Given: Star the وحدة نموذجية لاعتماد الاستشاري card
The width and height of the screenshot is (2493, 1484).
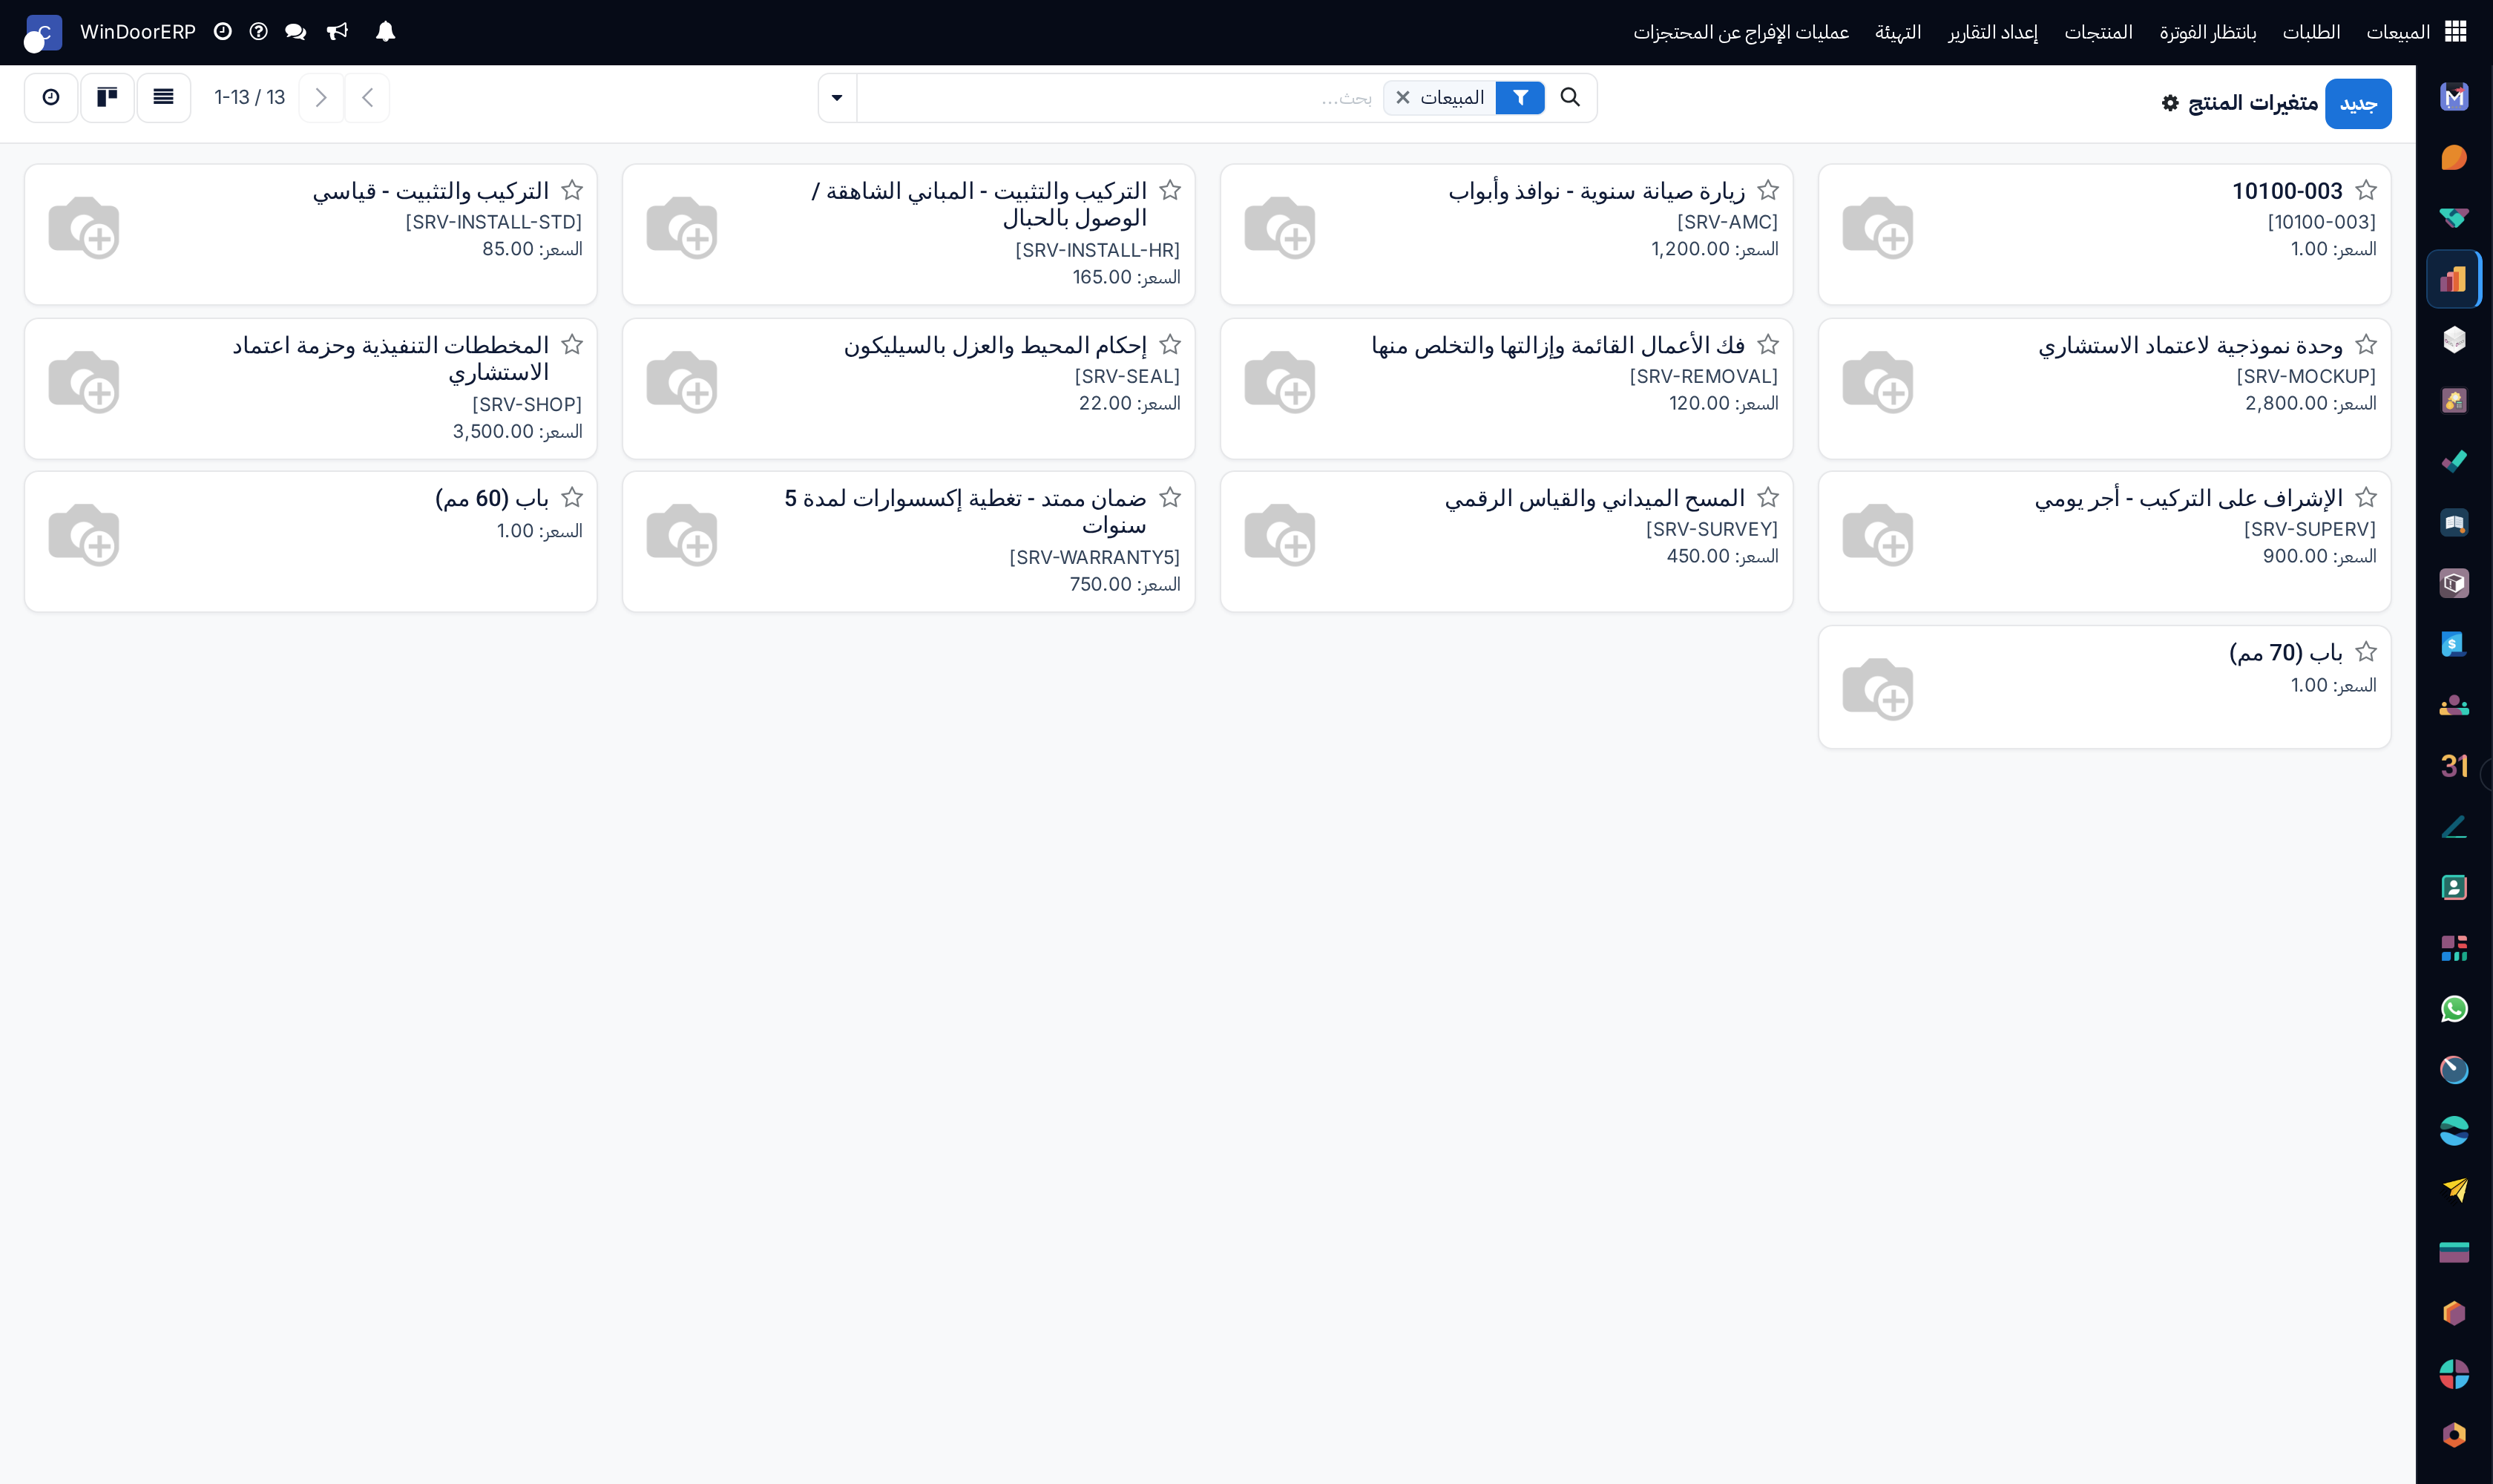Looking at the screenshot, I should (x=2366, y=344).
